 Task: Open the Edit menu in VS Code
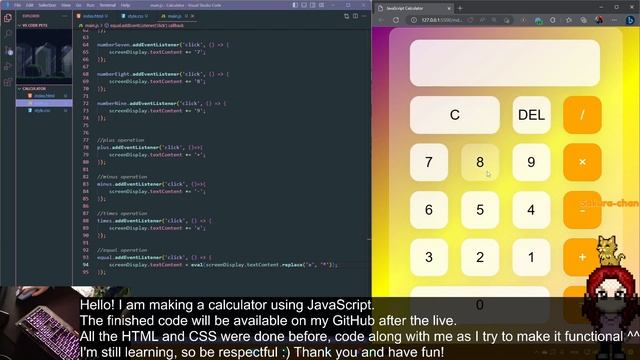click(x=29, y=5)
